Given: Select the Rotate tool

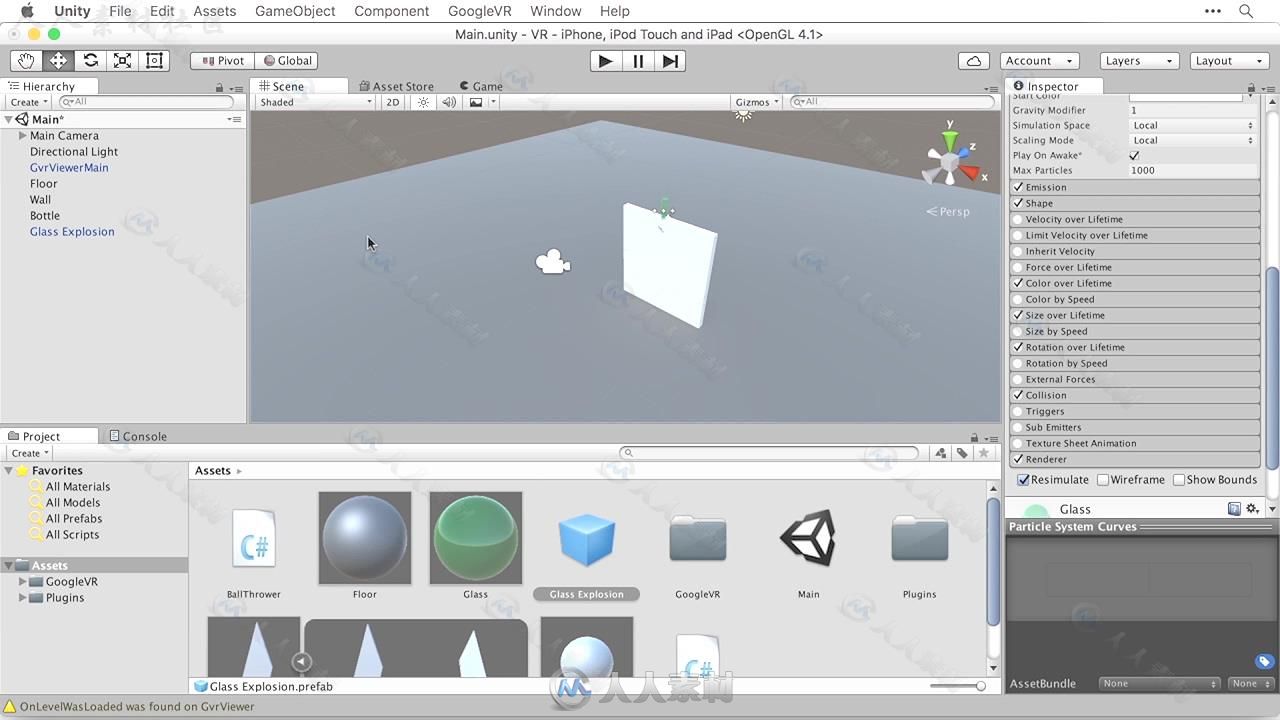Looking at the screenshot, I should [90, 61].
